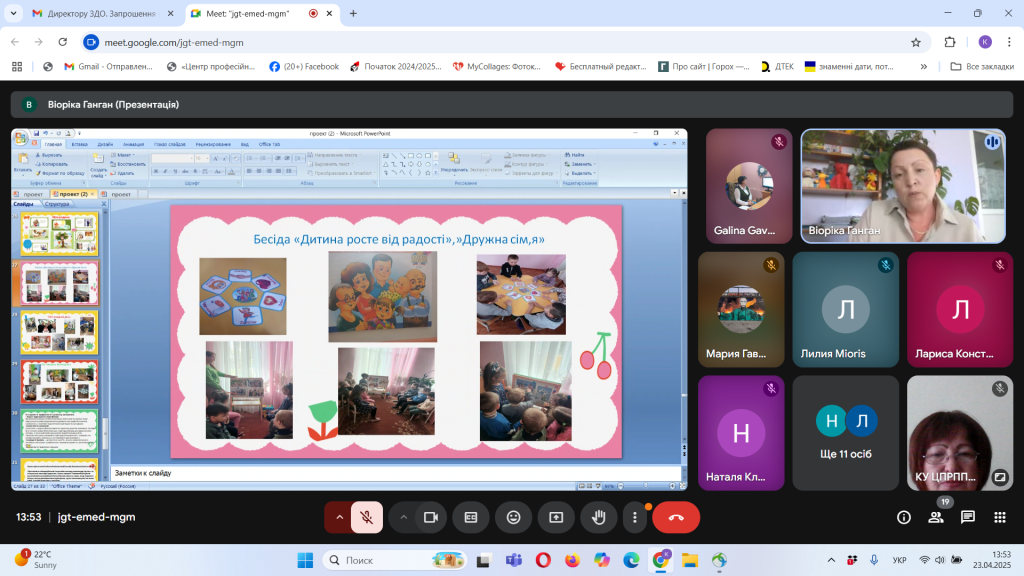Unmute the microphone in Meet controls
Image resolution: width=1024 pixels, height=576 pixels.
(367, 517)
